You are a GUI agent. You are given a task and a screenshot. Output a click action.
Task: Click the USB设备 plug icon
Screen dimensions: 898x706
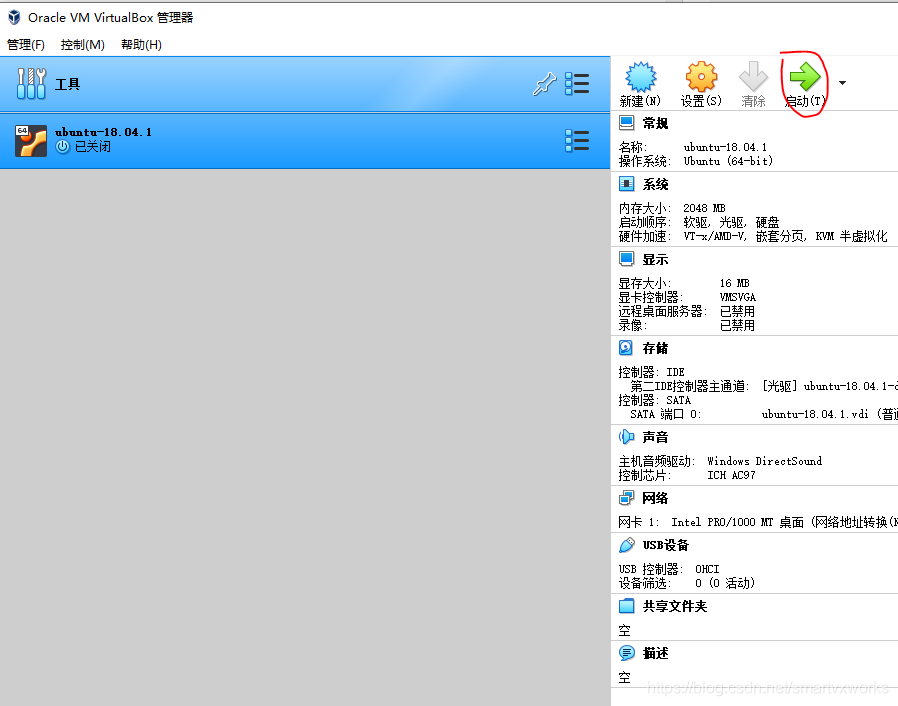click(627, 545)
